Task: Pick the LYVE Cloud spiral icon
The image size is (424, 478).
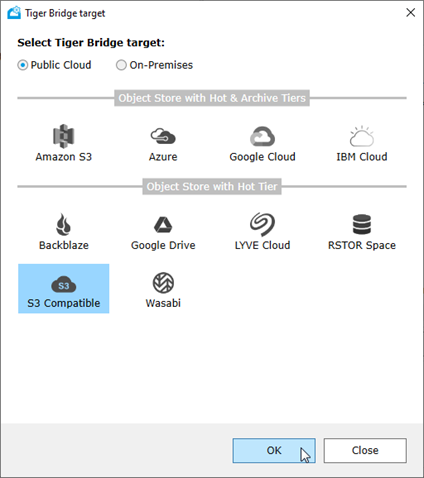Action: click(x=262, y=224)
